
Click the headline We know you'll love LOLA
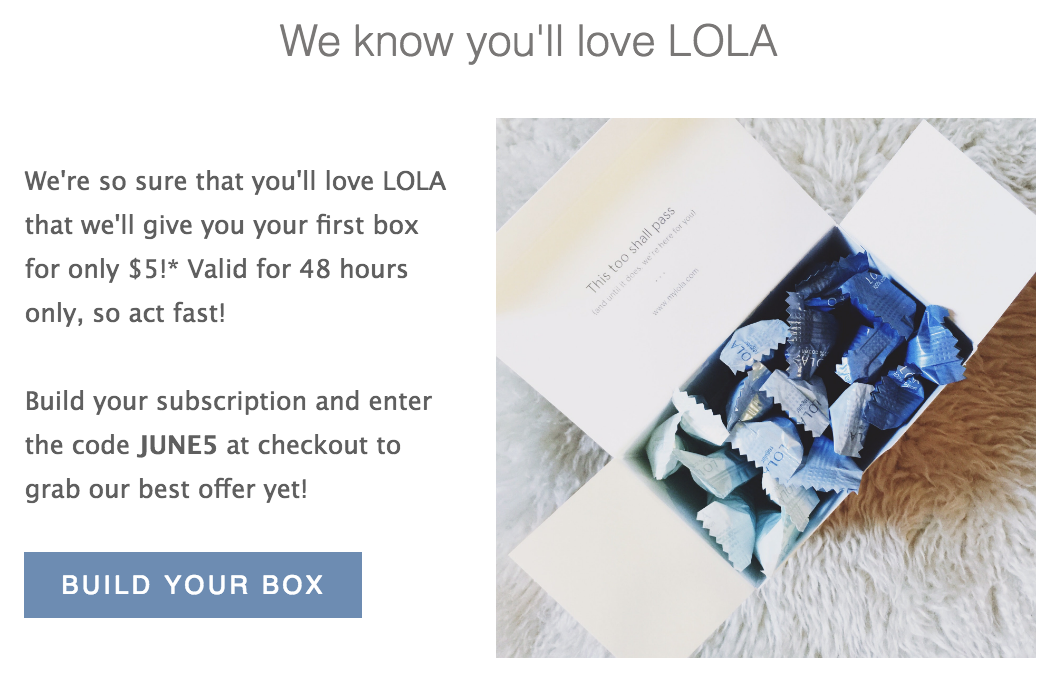click(528, 42)
